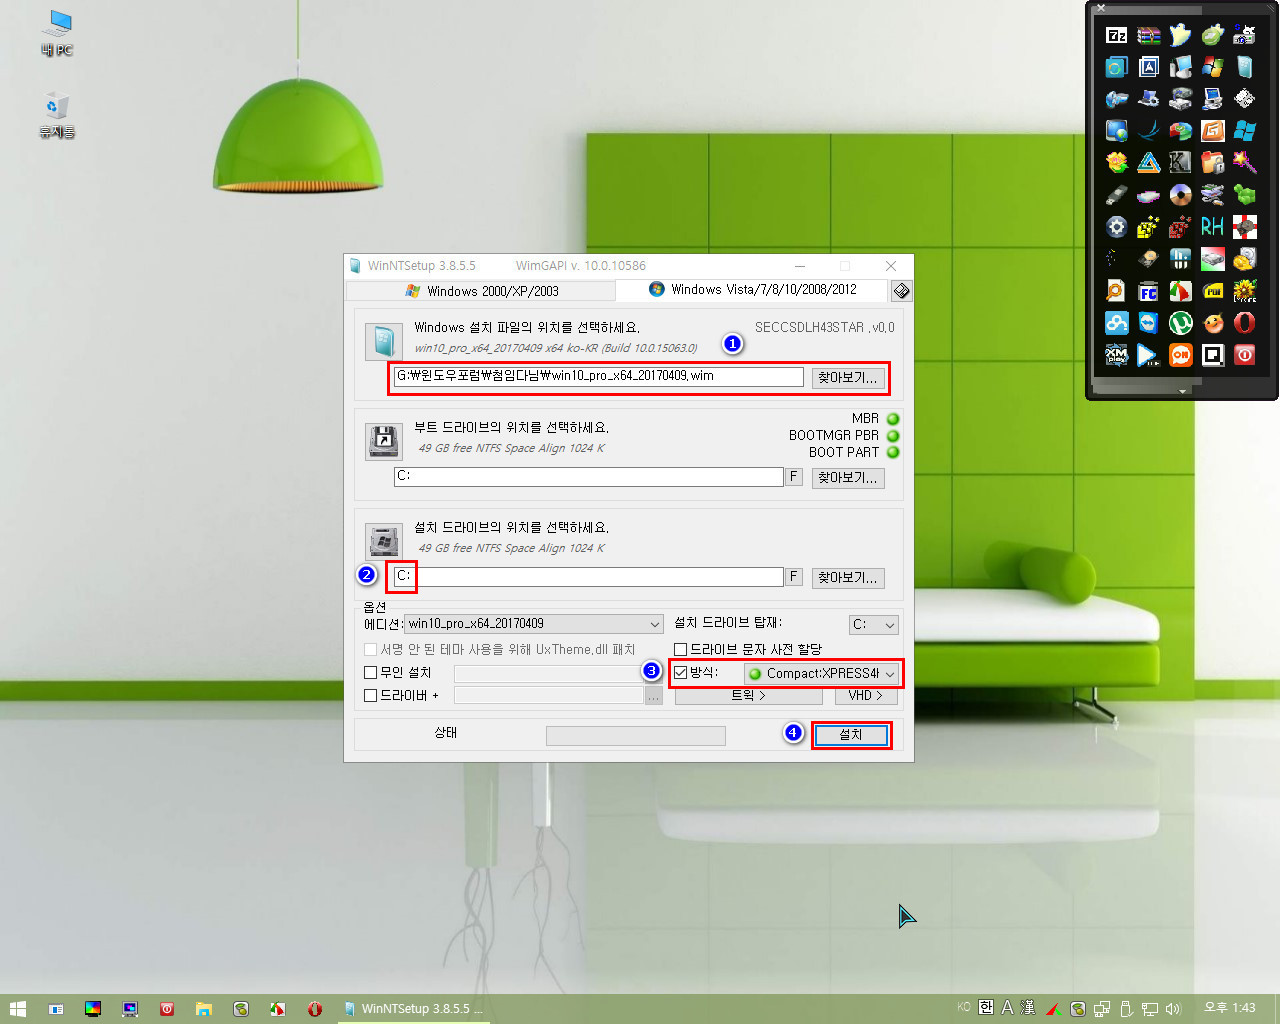Viewport: 1280px width, 1024px height.
Task: Click 찾아보기 for the install drive
Action: pyautogui.click(x=848, y=577)
